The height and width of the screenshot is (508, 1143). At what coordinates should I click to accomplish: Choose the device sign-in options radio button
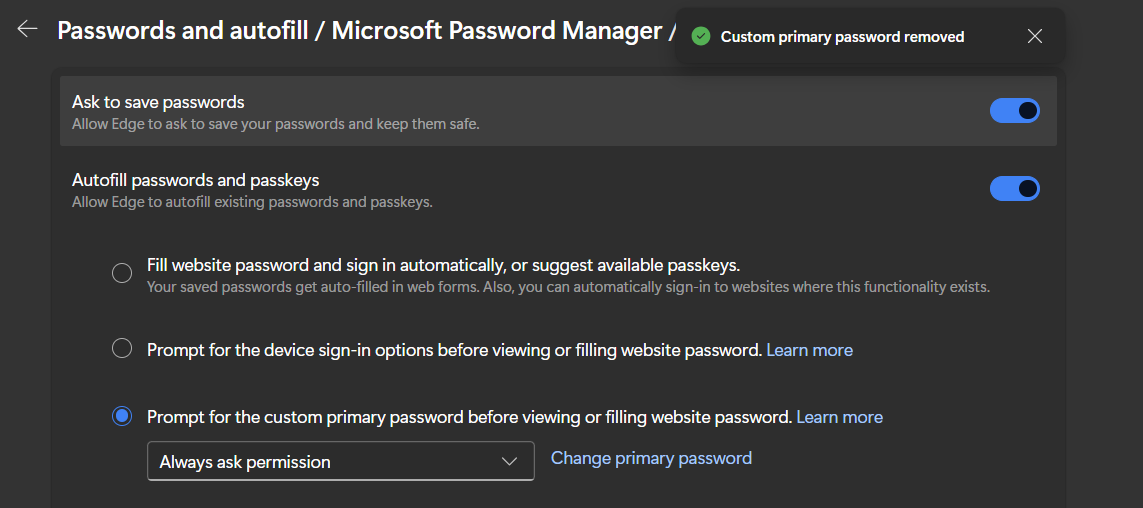tap(122, 349)
